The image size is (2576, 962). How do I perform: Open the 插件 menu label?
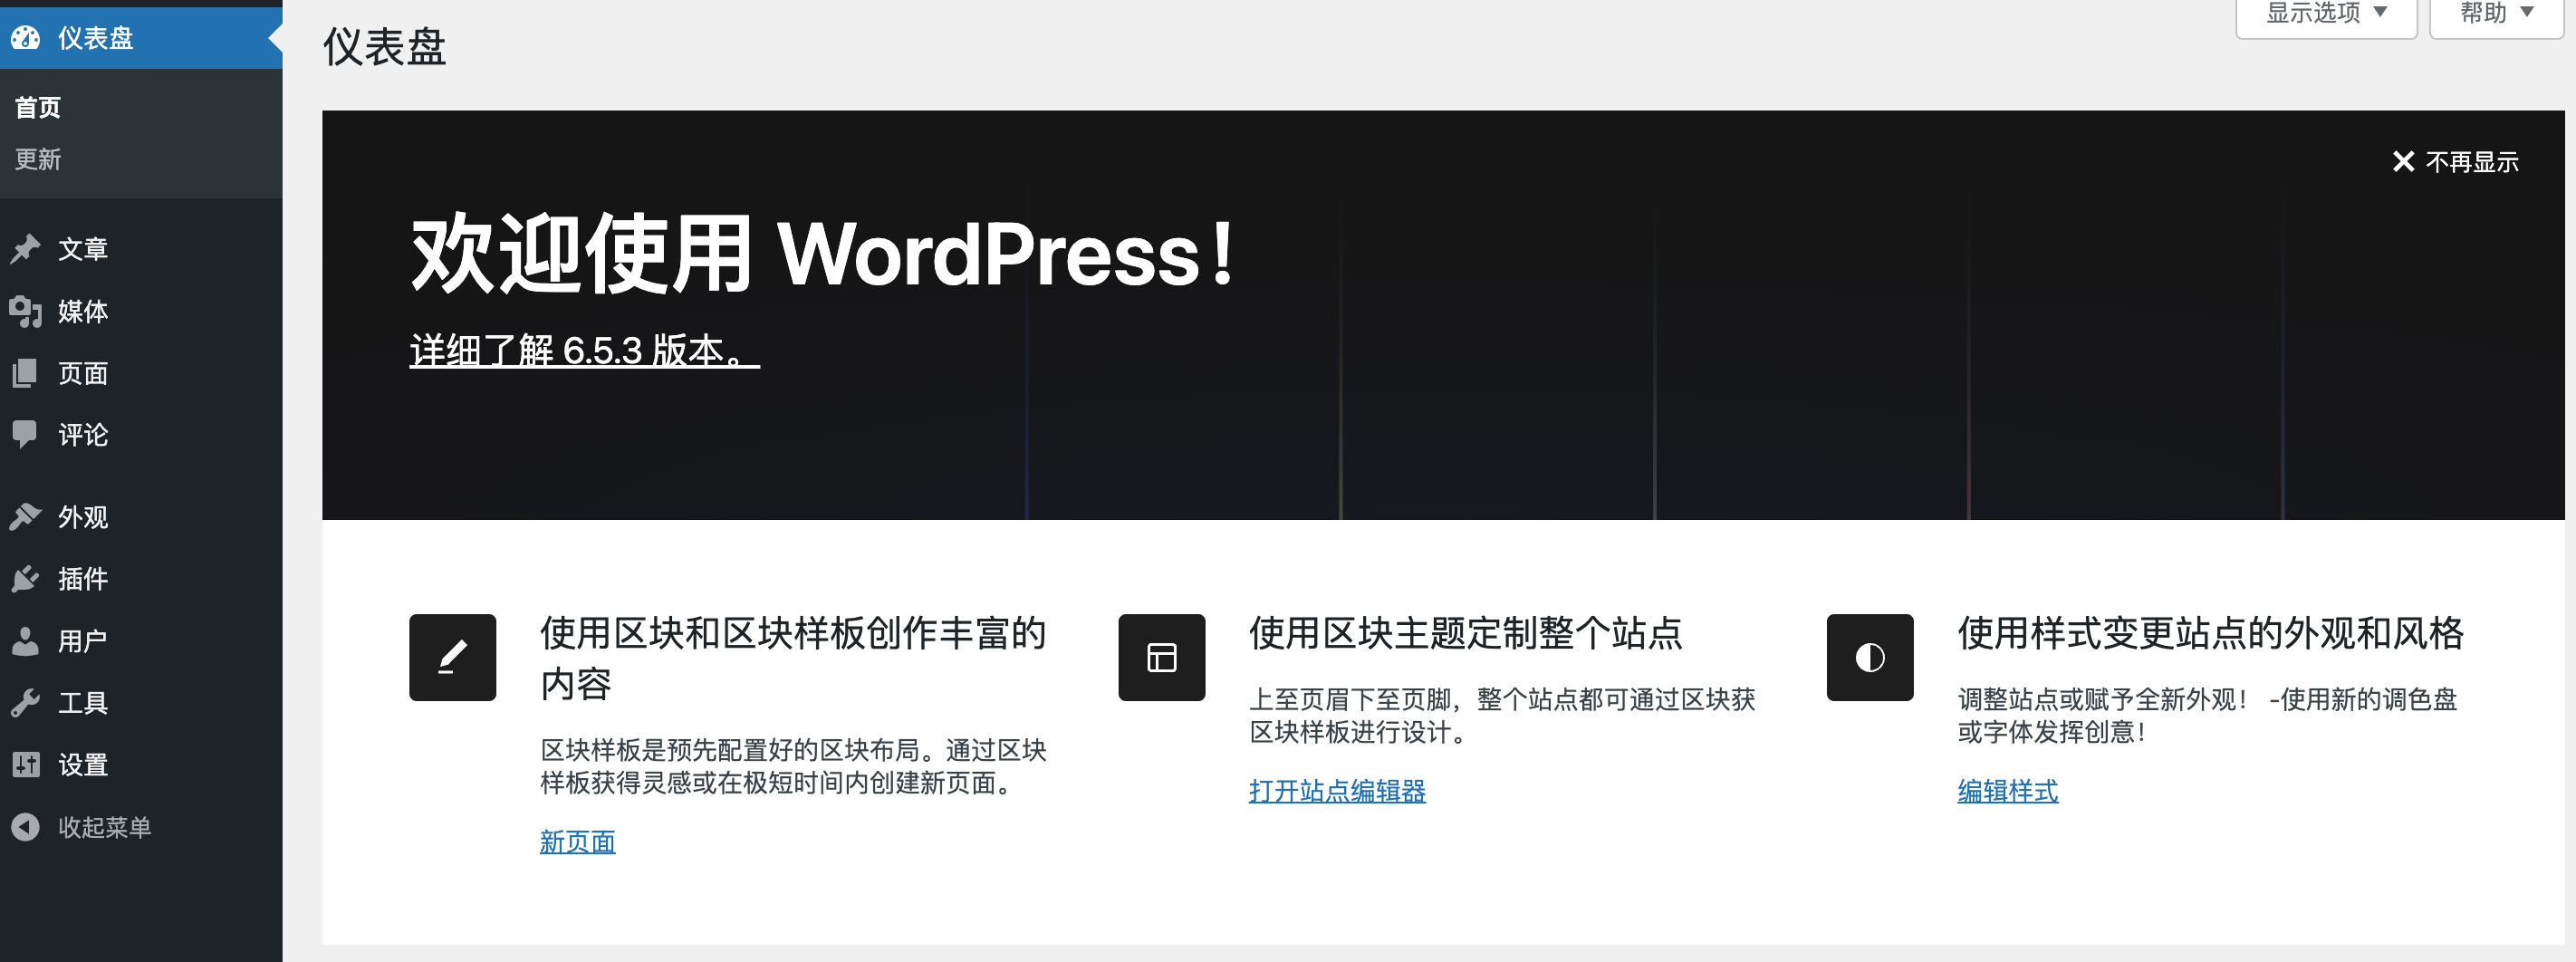point(83,579)
